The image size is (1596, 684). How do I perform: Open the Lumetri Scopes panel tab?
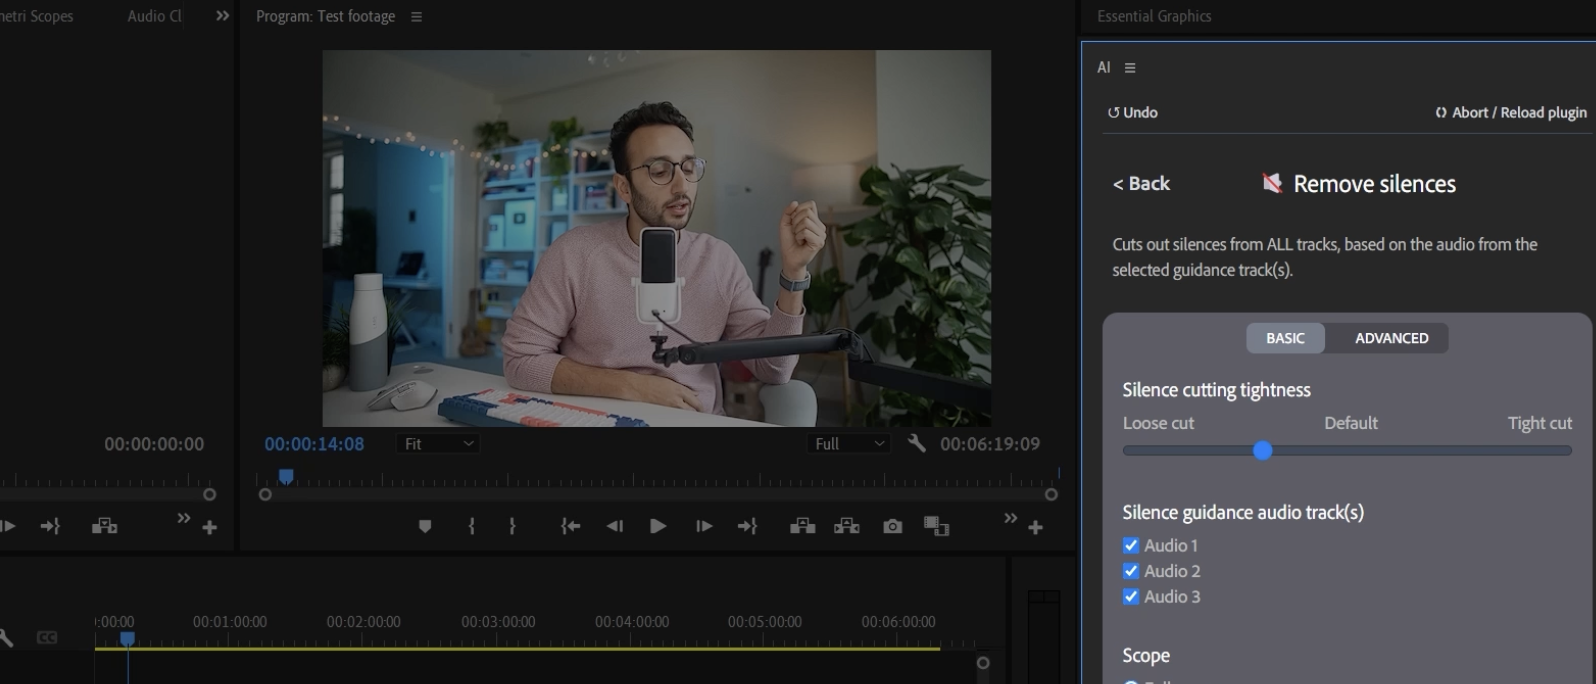(x=37, y=16)
